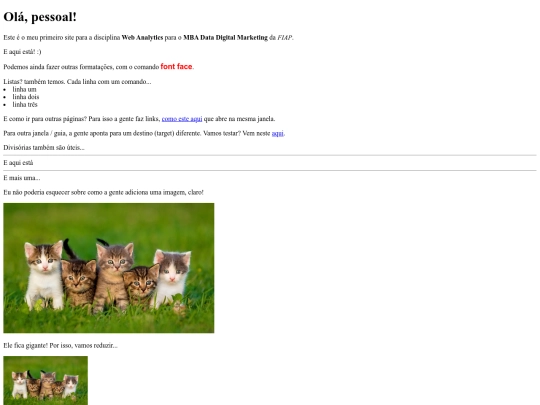
Task: Click the italic 'FIAP' text
Action: pyautogui.click(x=285, y=38)
